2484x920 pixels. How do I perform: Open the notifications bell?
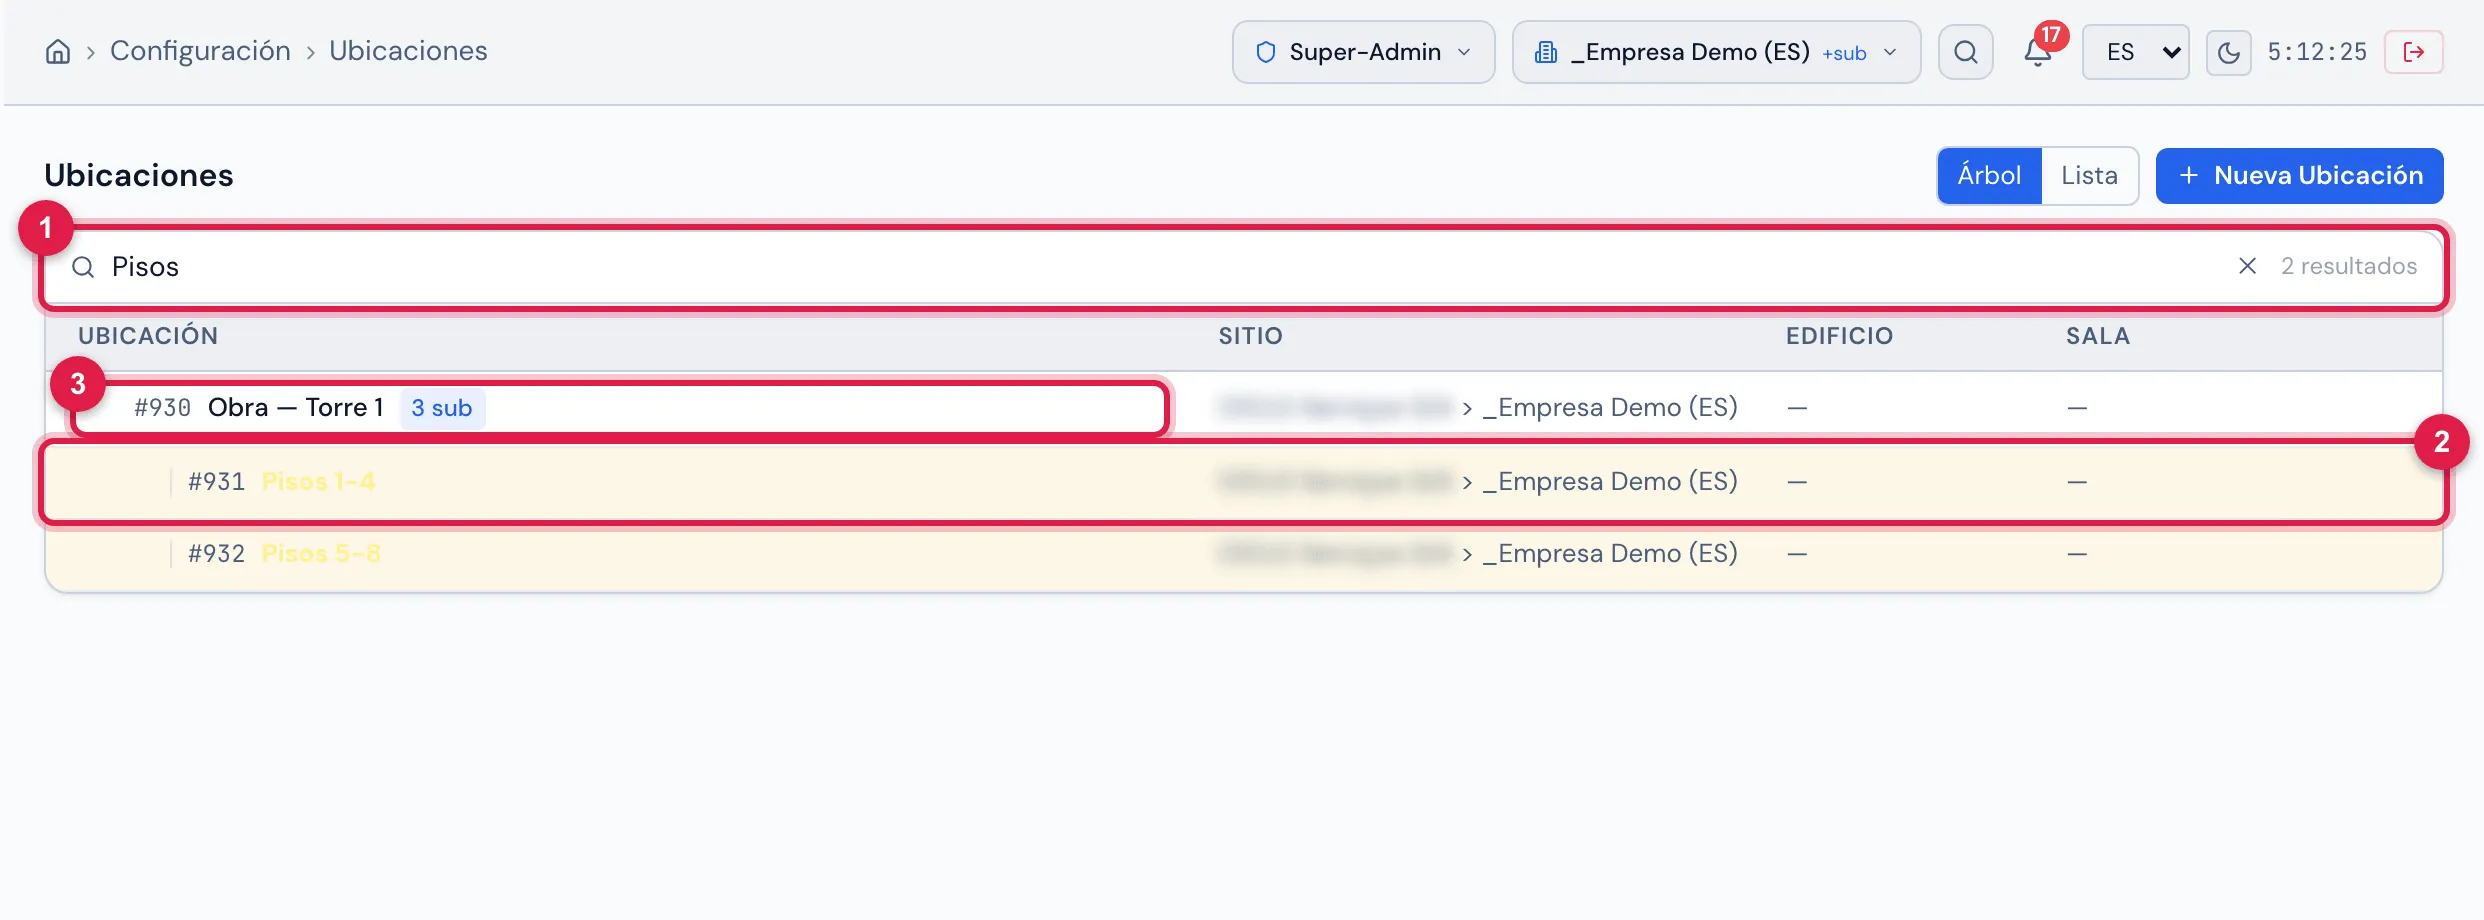click(2037, 52)
